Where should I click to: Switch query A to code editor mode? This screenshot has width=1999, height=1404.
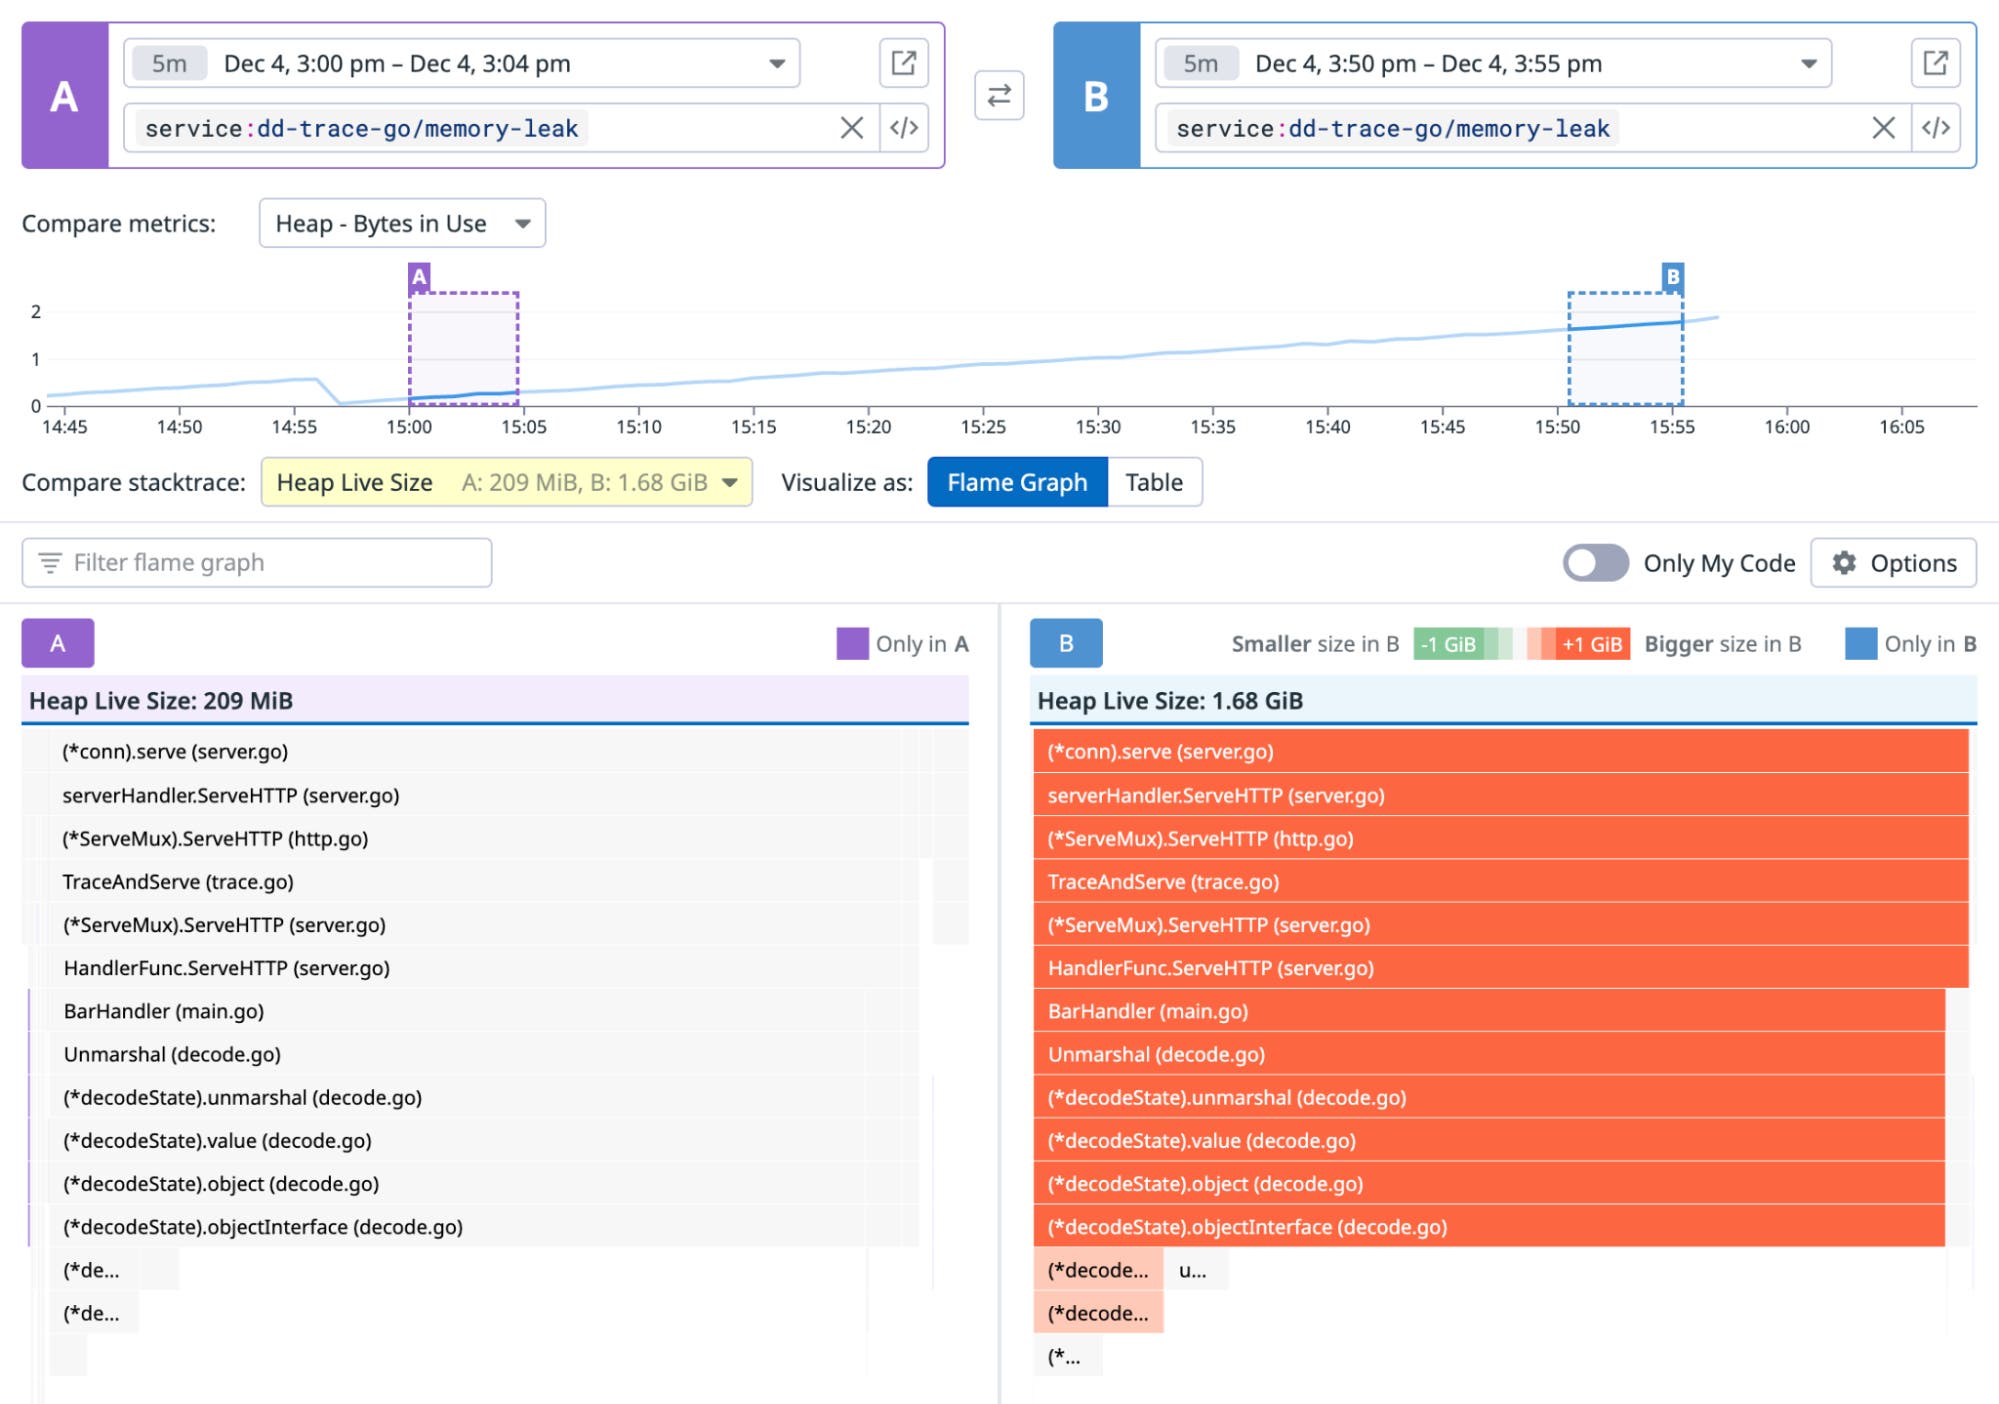[902, 127]
